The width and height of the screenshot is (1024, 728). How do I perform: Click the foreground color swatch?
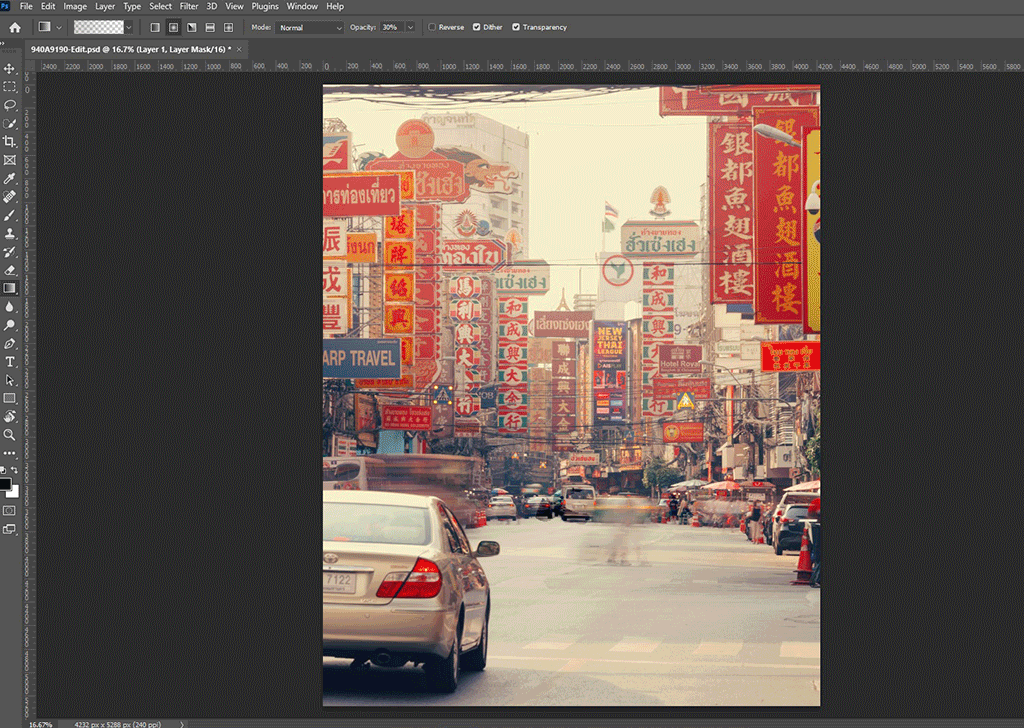pyautogui.click(x=6, y=484)
